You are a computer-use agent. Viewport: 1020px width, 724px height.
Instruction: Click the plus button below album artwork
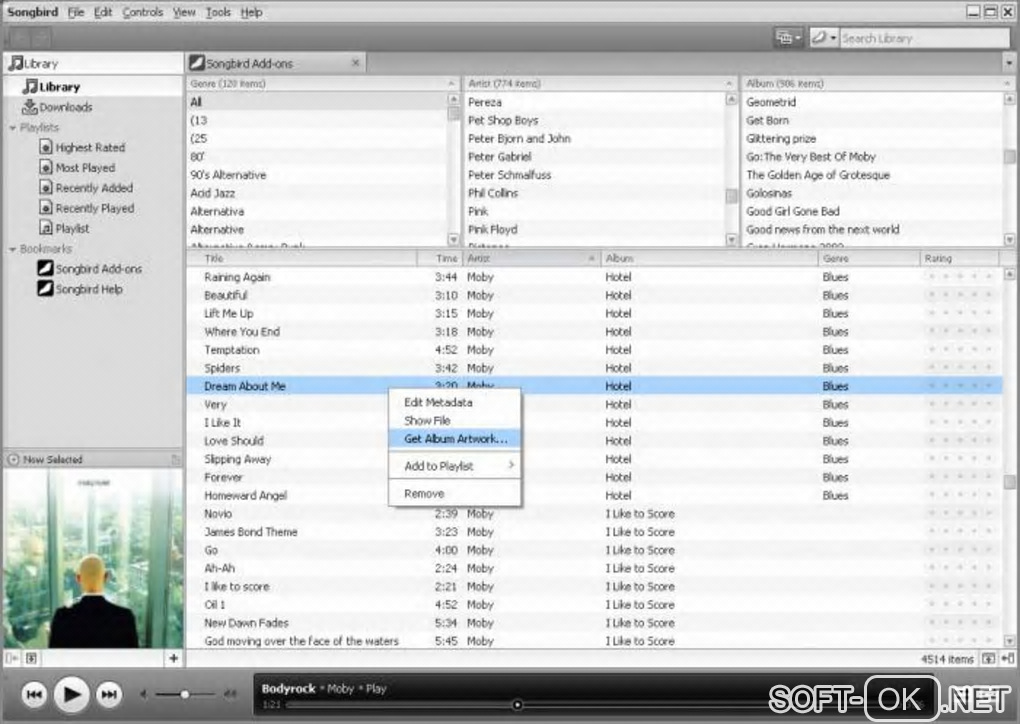[173, 658]
